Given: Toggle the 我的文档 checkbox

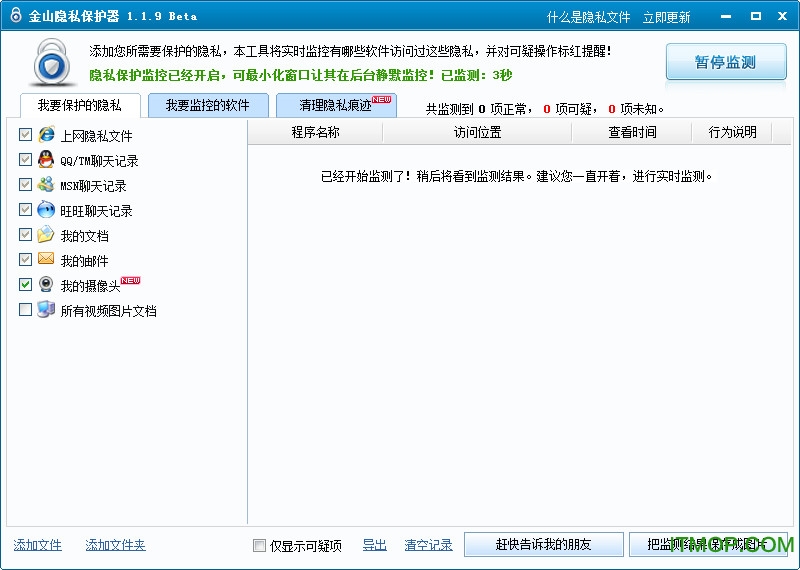Looking at the screenshot, I should [x=25, y=234].
